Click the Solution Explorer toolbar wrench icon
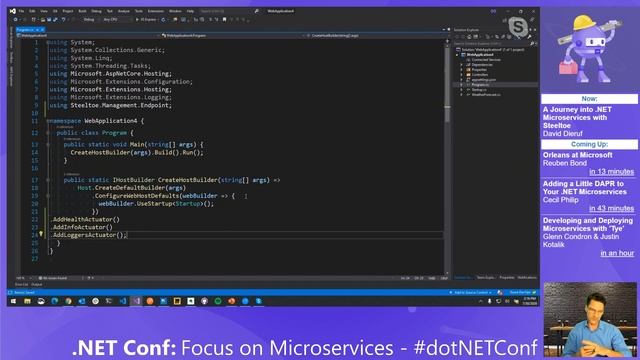This screenshot has width=640, height=360. [529, 37]
